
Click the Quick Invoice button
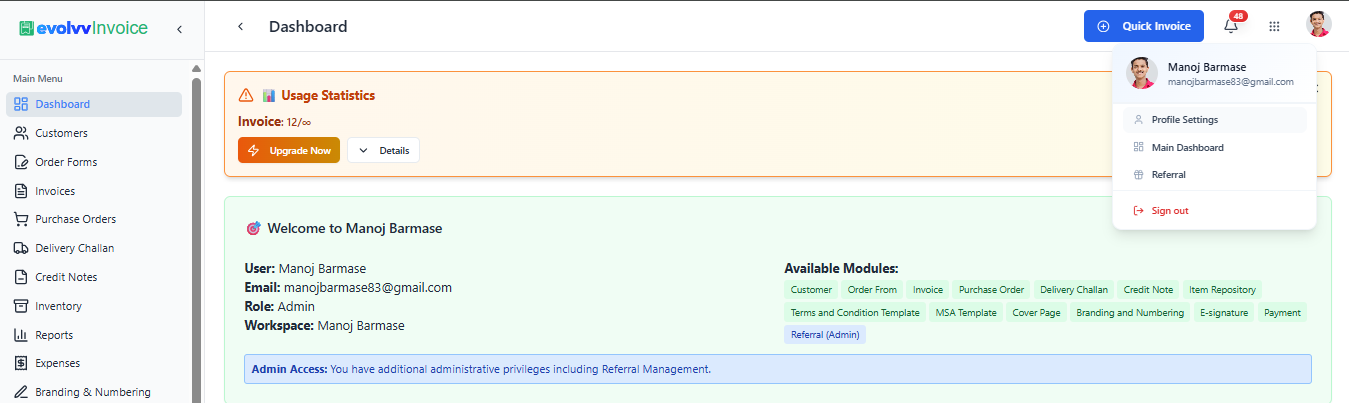[x=1144, y=26]
